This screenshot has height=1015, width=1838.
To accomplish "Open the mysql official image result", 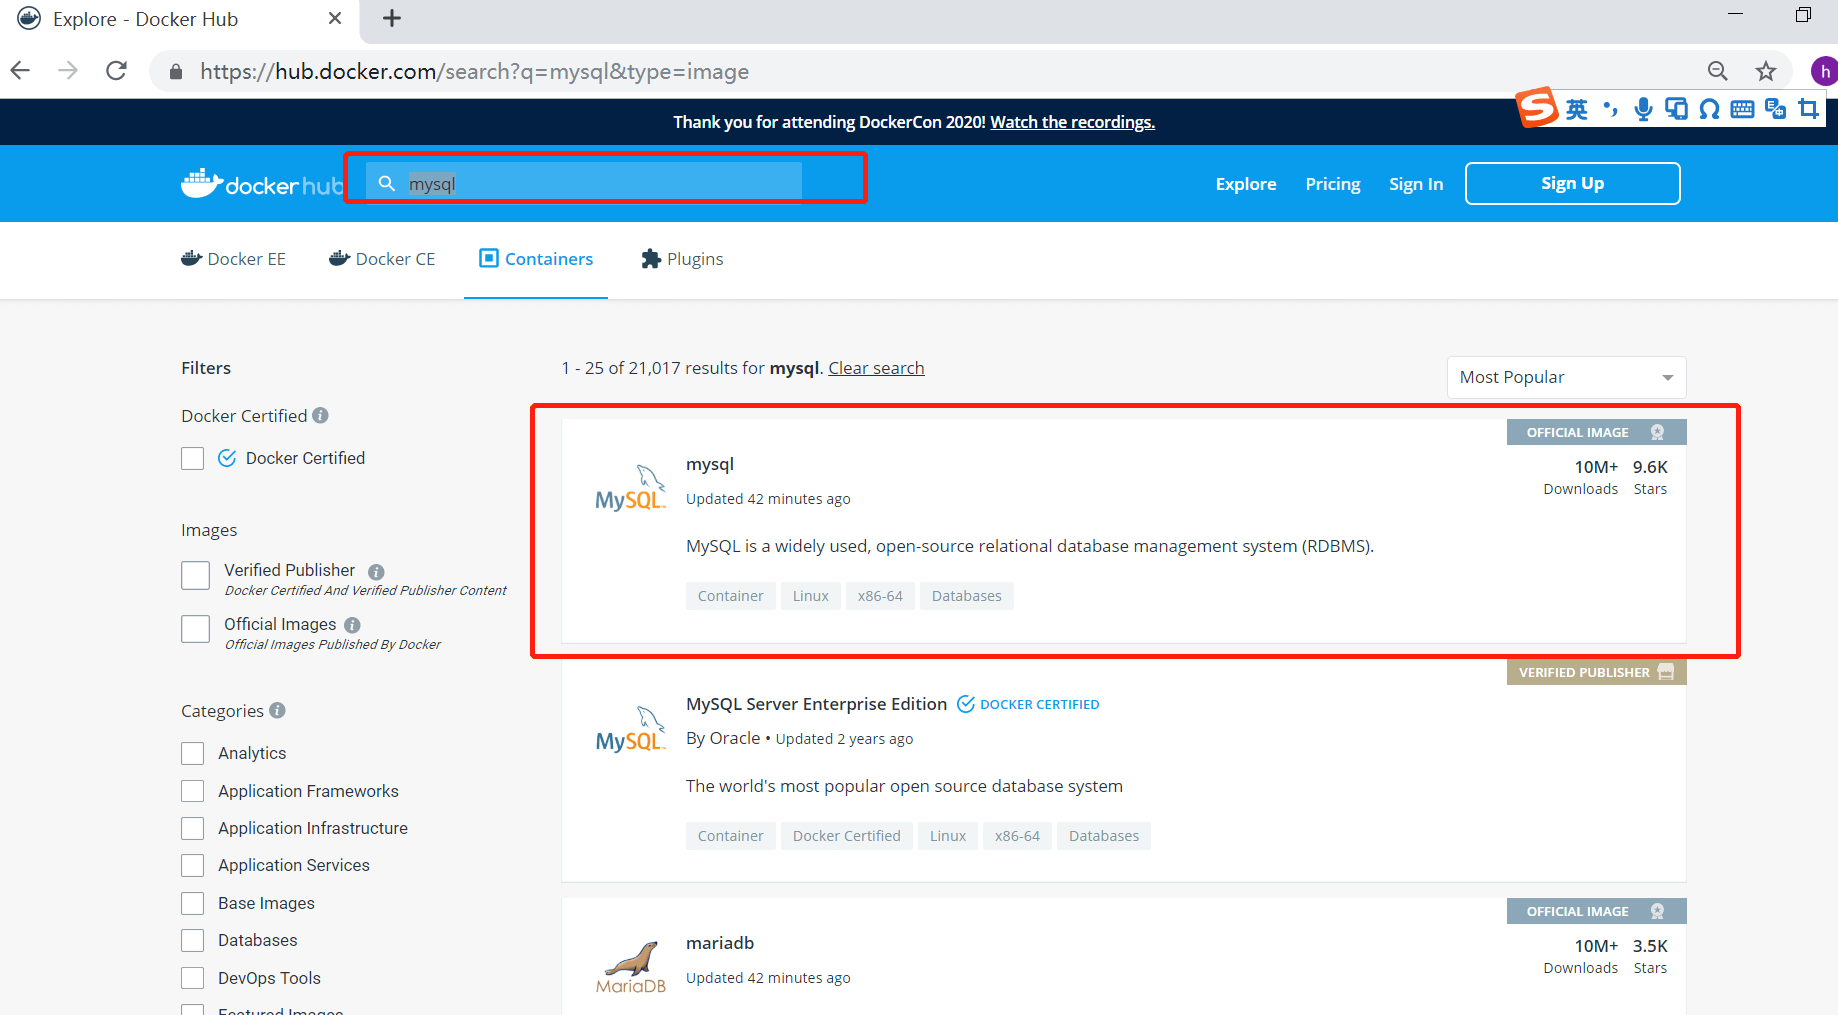I will point(710,464).
